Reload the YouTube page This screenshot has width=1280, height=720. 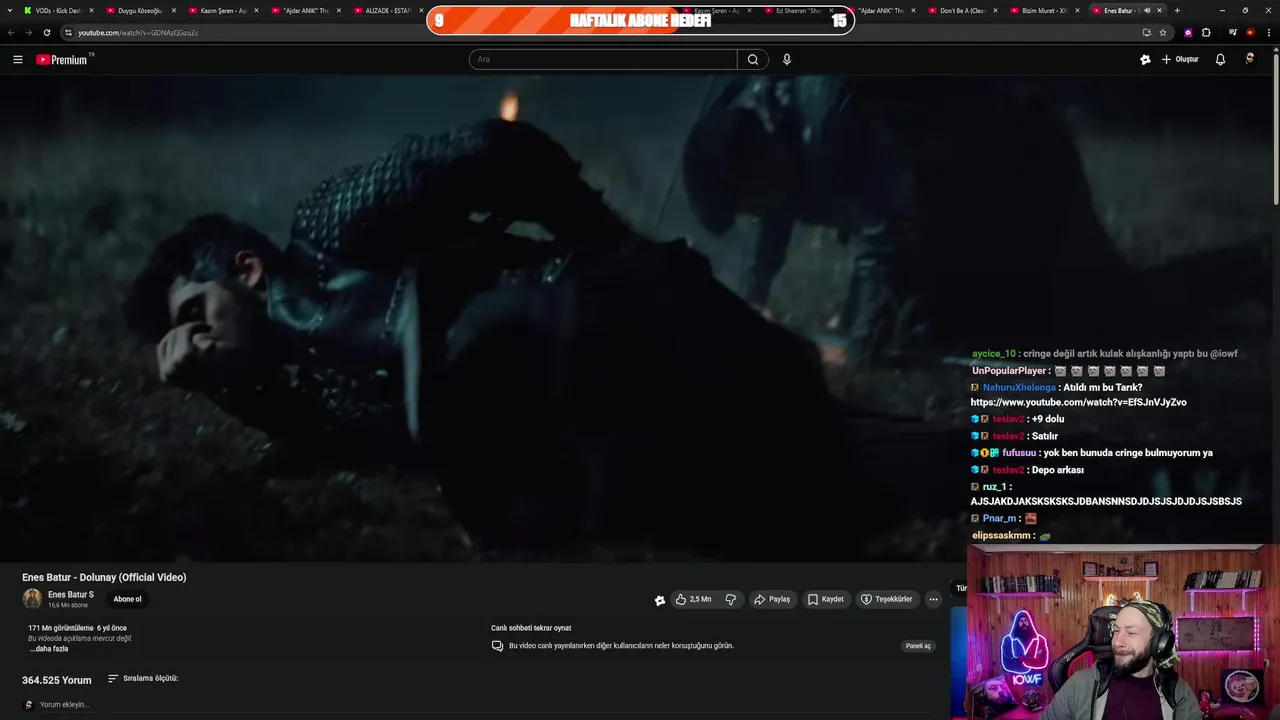coord(47,32)
